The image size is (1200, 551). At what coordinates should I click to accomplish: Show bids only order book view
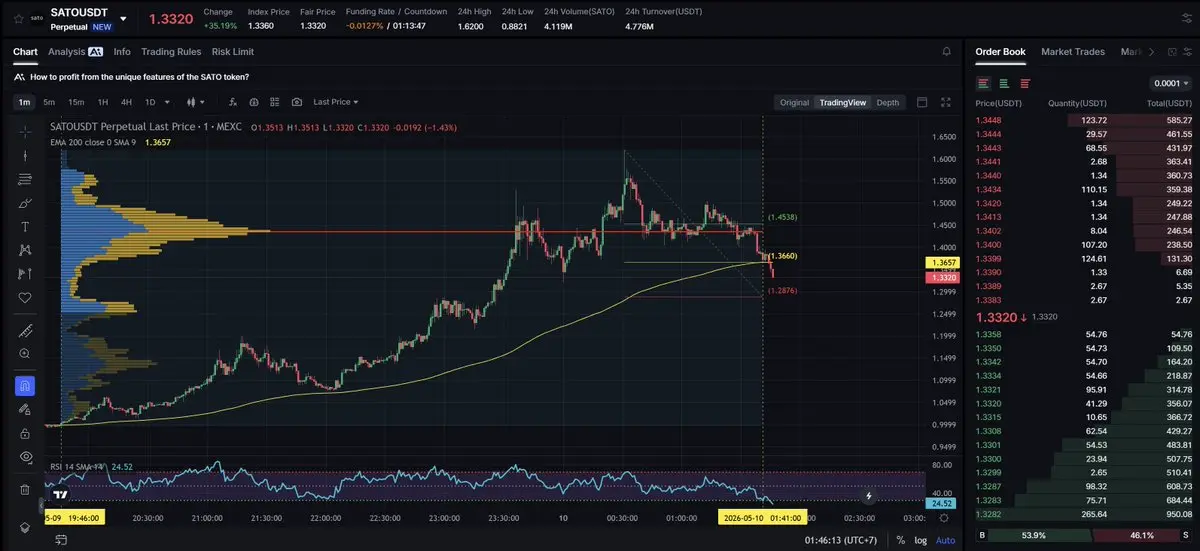click(x=1004, y=83)
